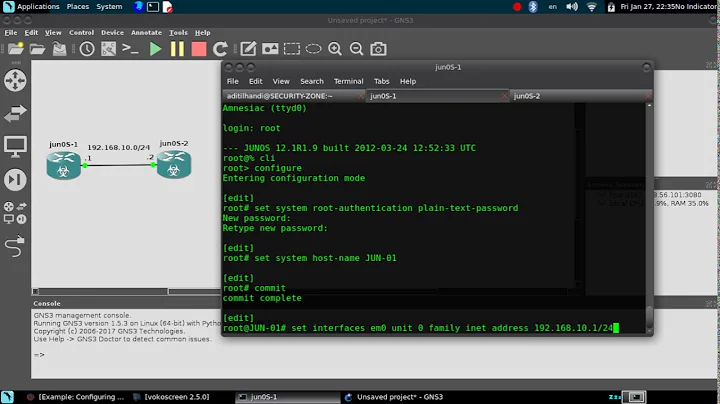Open the GNS3 View menu

[x=53, y=33]
